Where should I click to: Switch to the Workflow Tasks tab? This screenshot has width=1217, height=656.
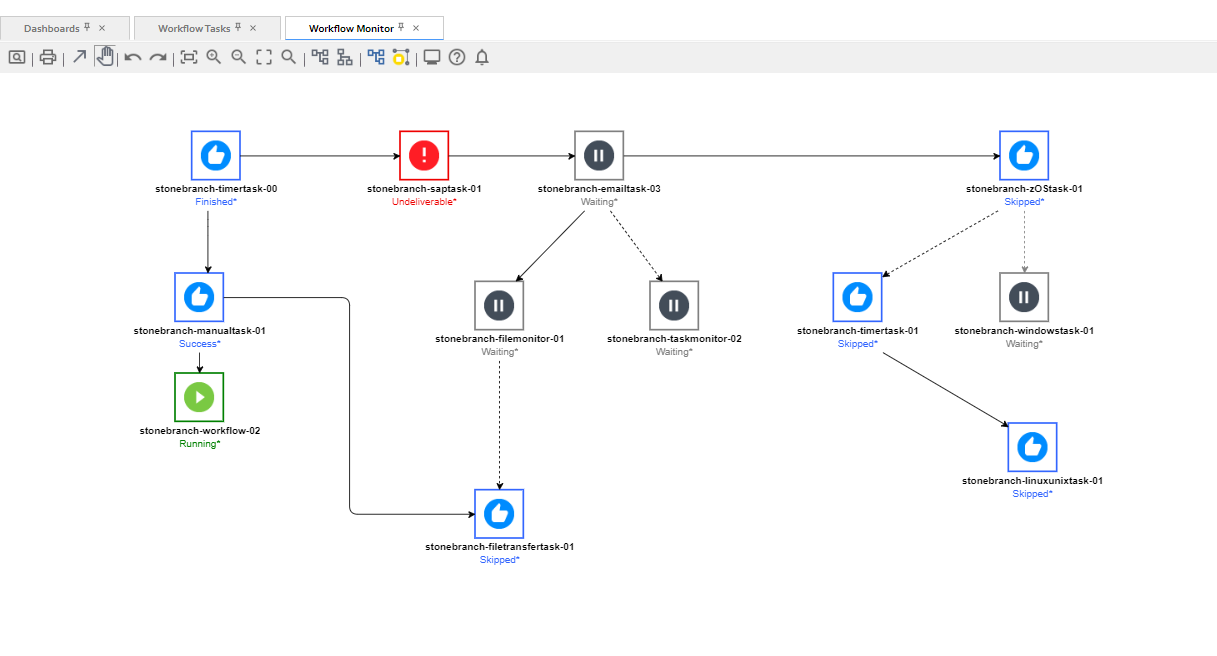point(194,28)
